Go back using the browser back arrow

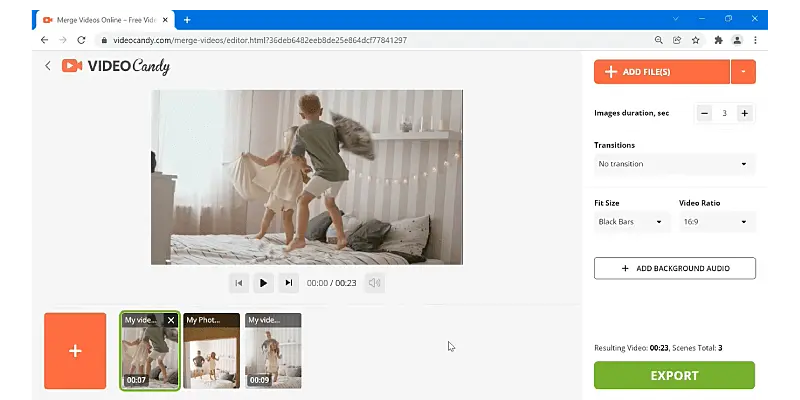tap(44, 40)
